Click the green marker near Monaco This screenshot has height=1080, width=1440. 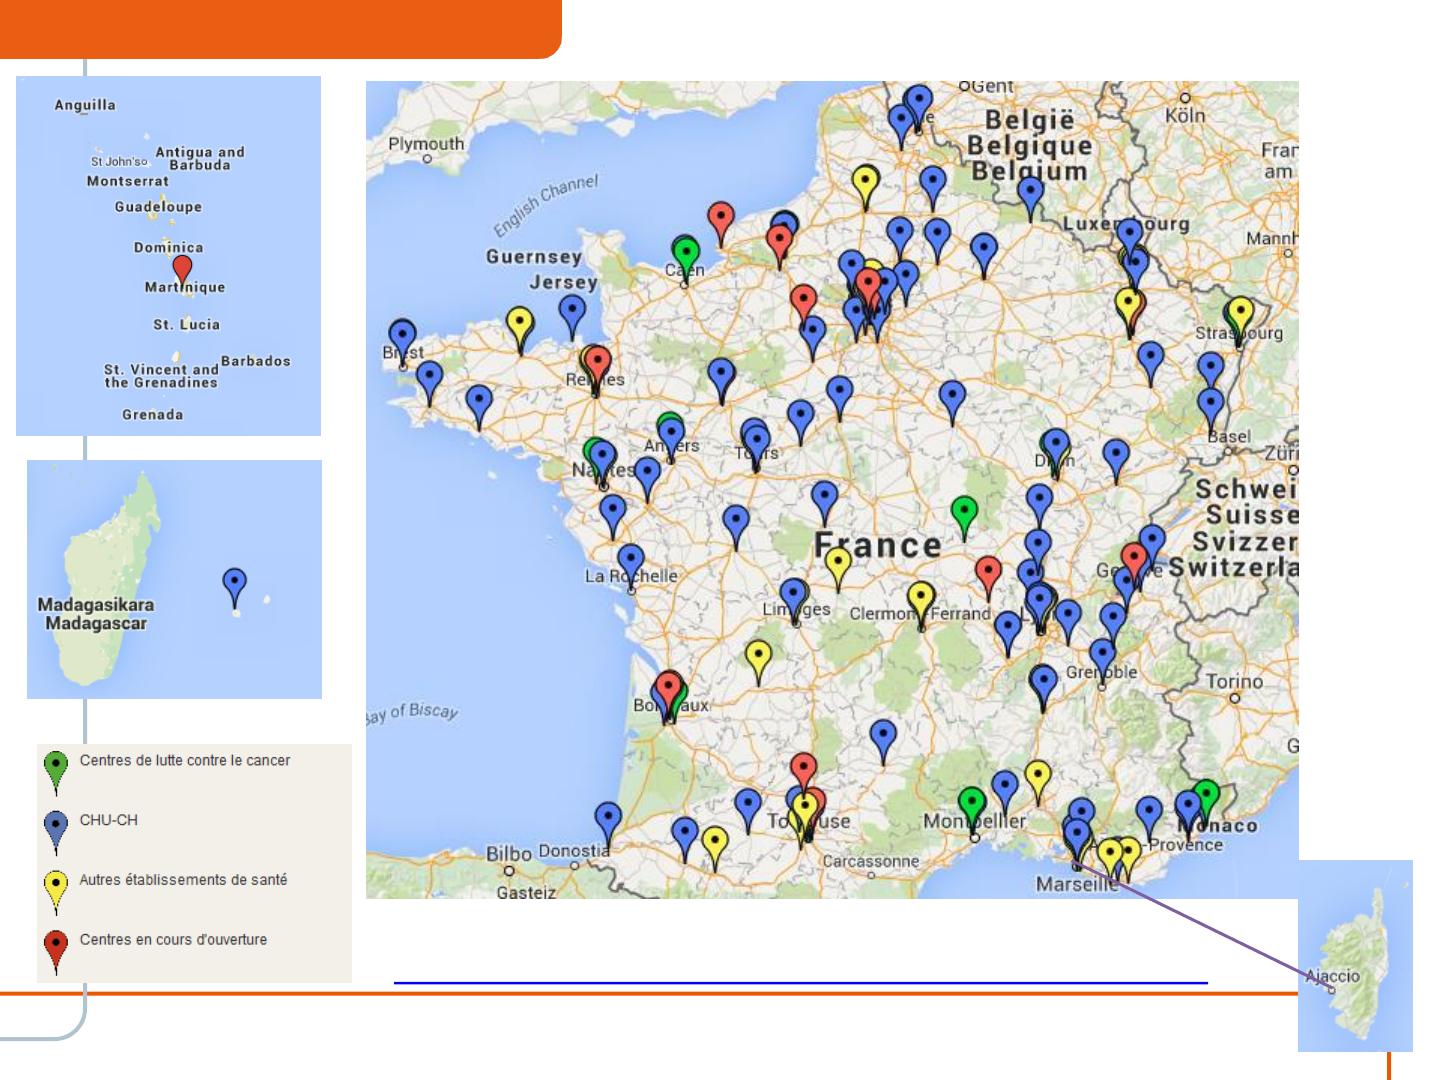1207,802
